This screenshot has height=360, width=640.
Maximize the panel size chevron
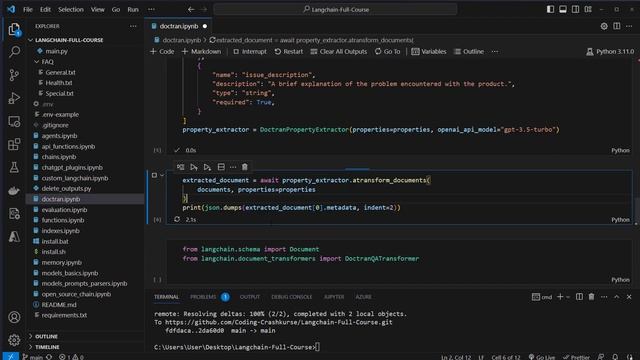click(617, 297)
